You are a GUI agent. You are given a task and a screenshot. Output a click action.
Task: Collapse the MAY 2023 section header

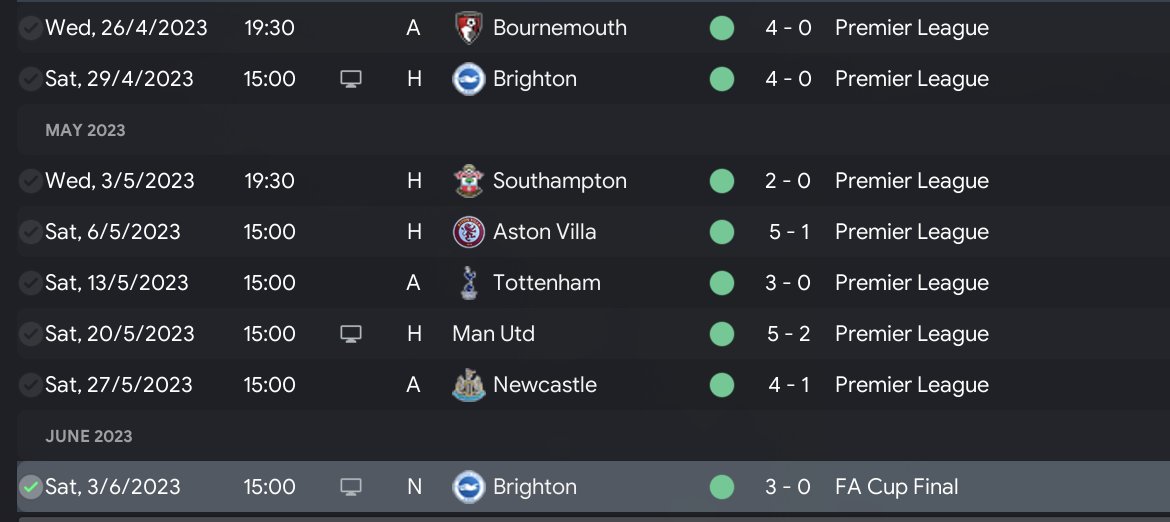coord(85,130)
